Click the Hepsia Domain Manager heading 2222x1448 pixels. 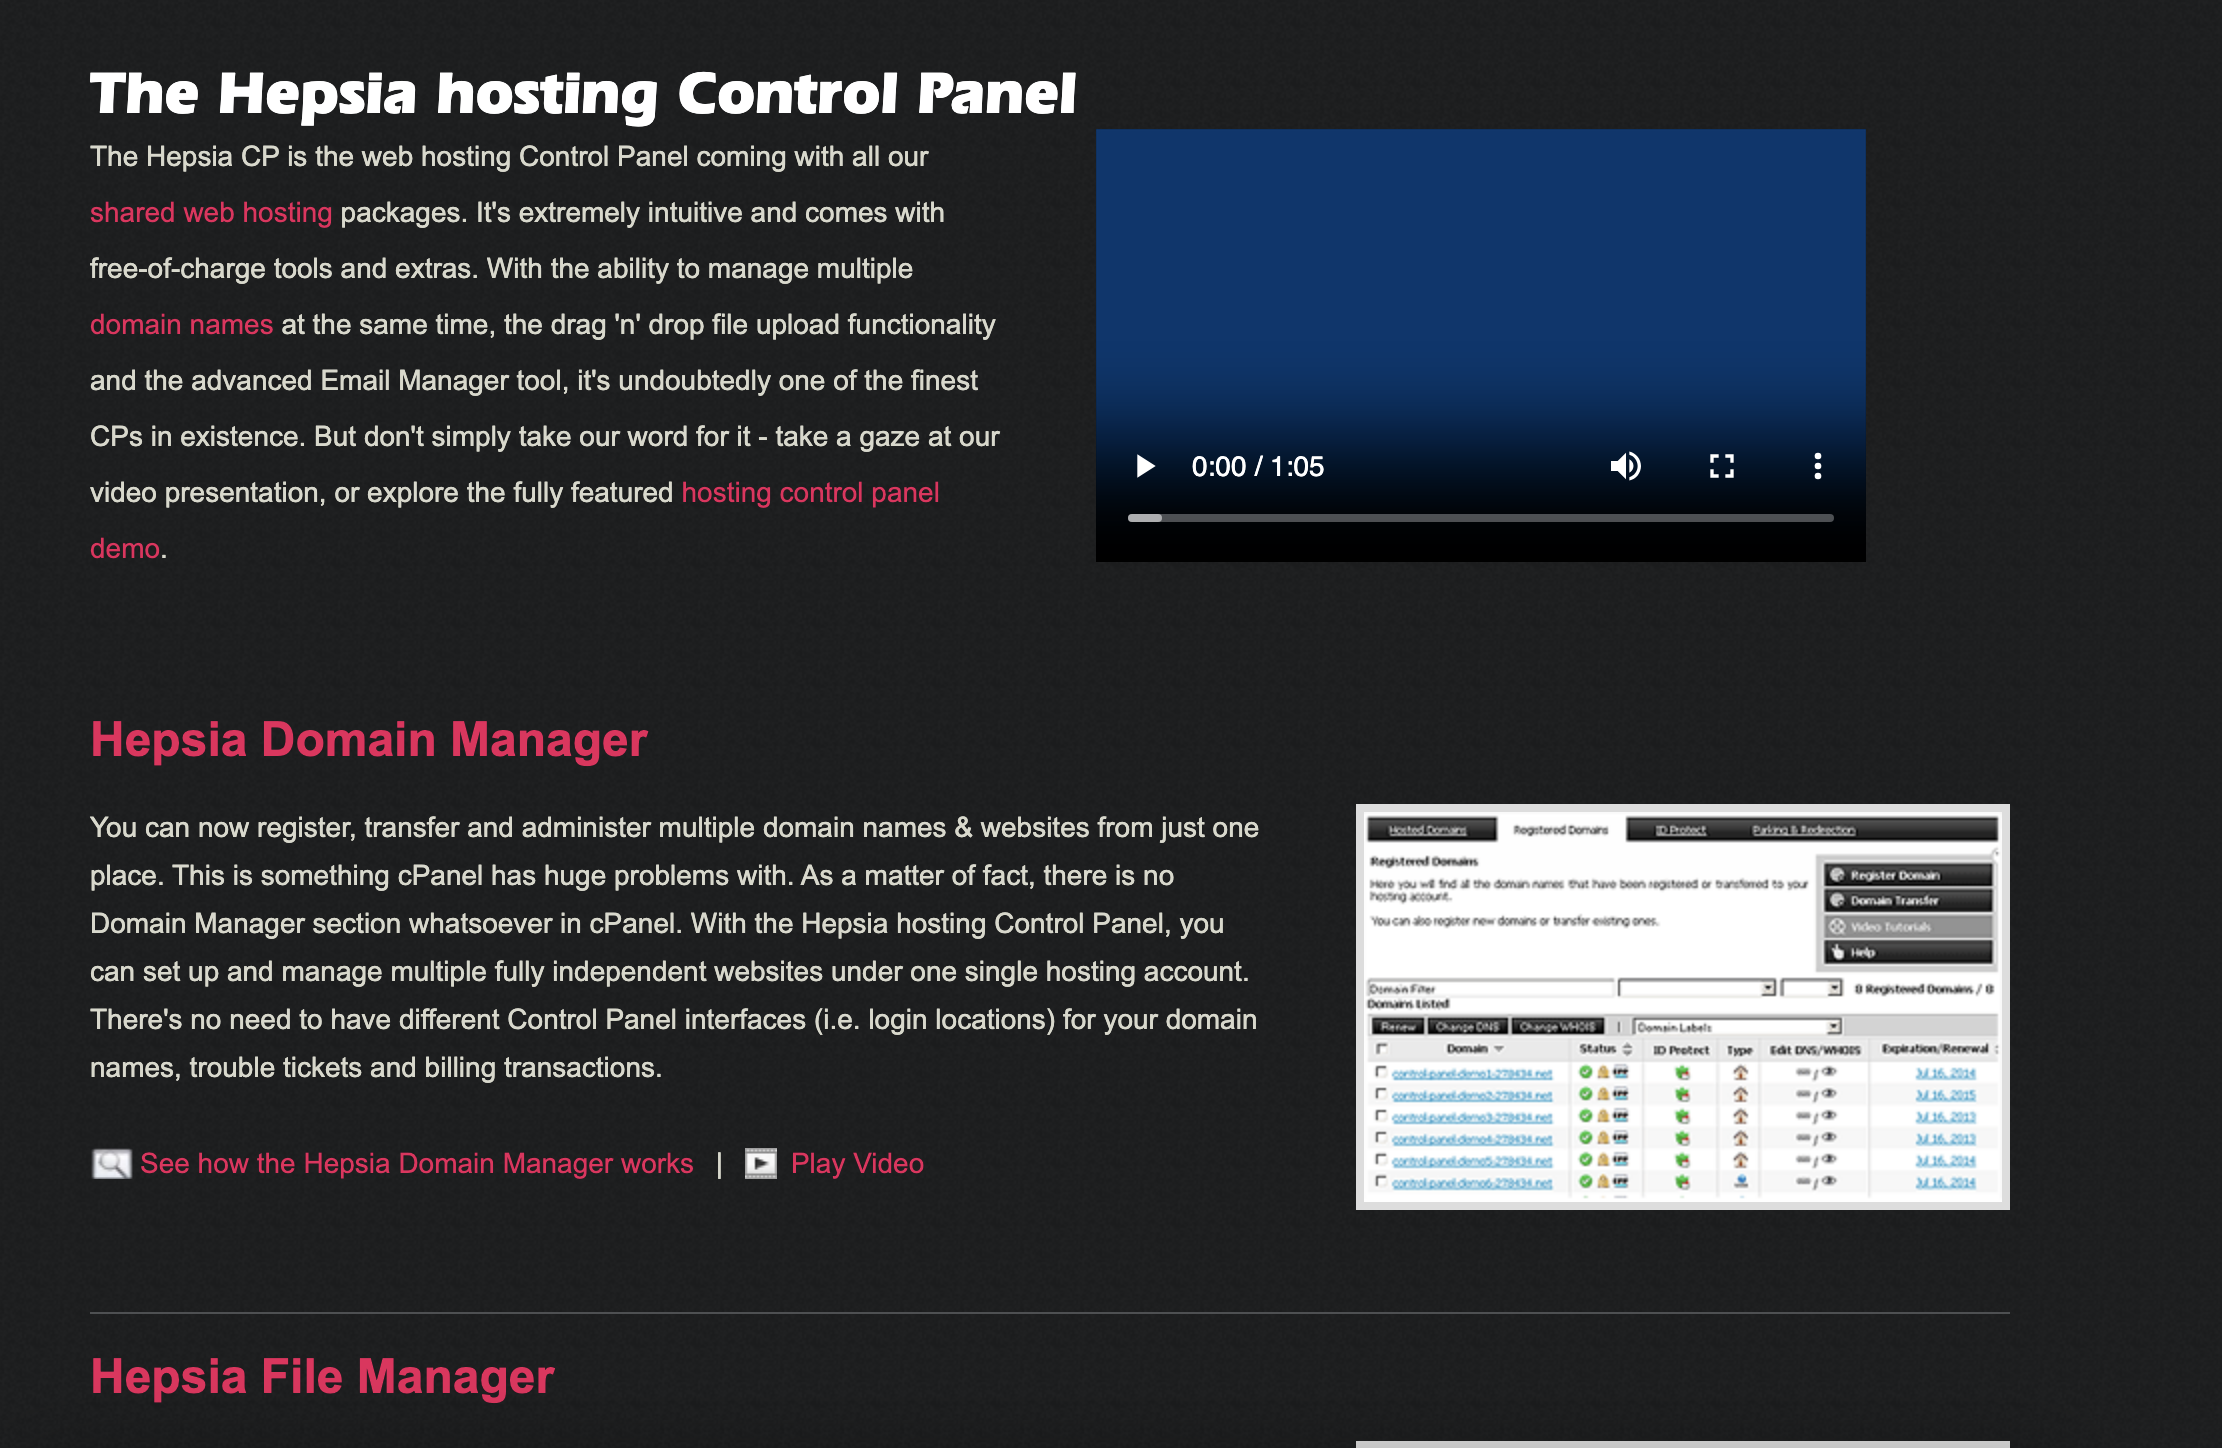click(369, 740)
